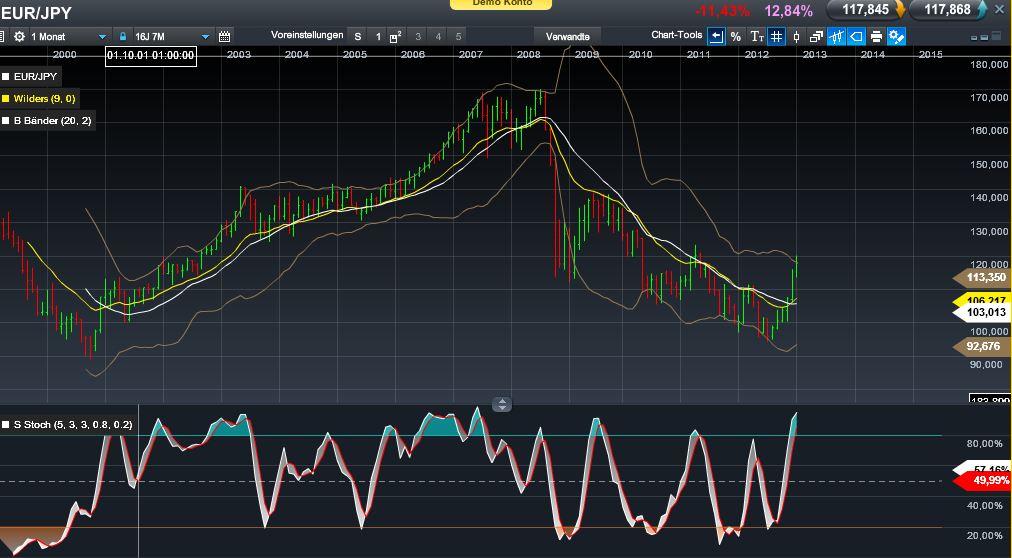Viewport: 1012px width, 558px height.
Task: Open the calendar date picker icon
Action: pos(224,37)
